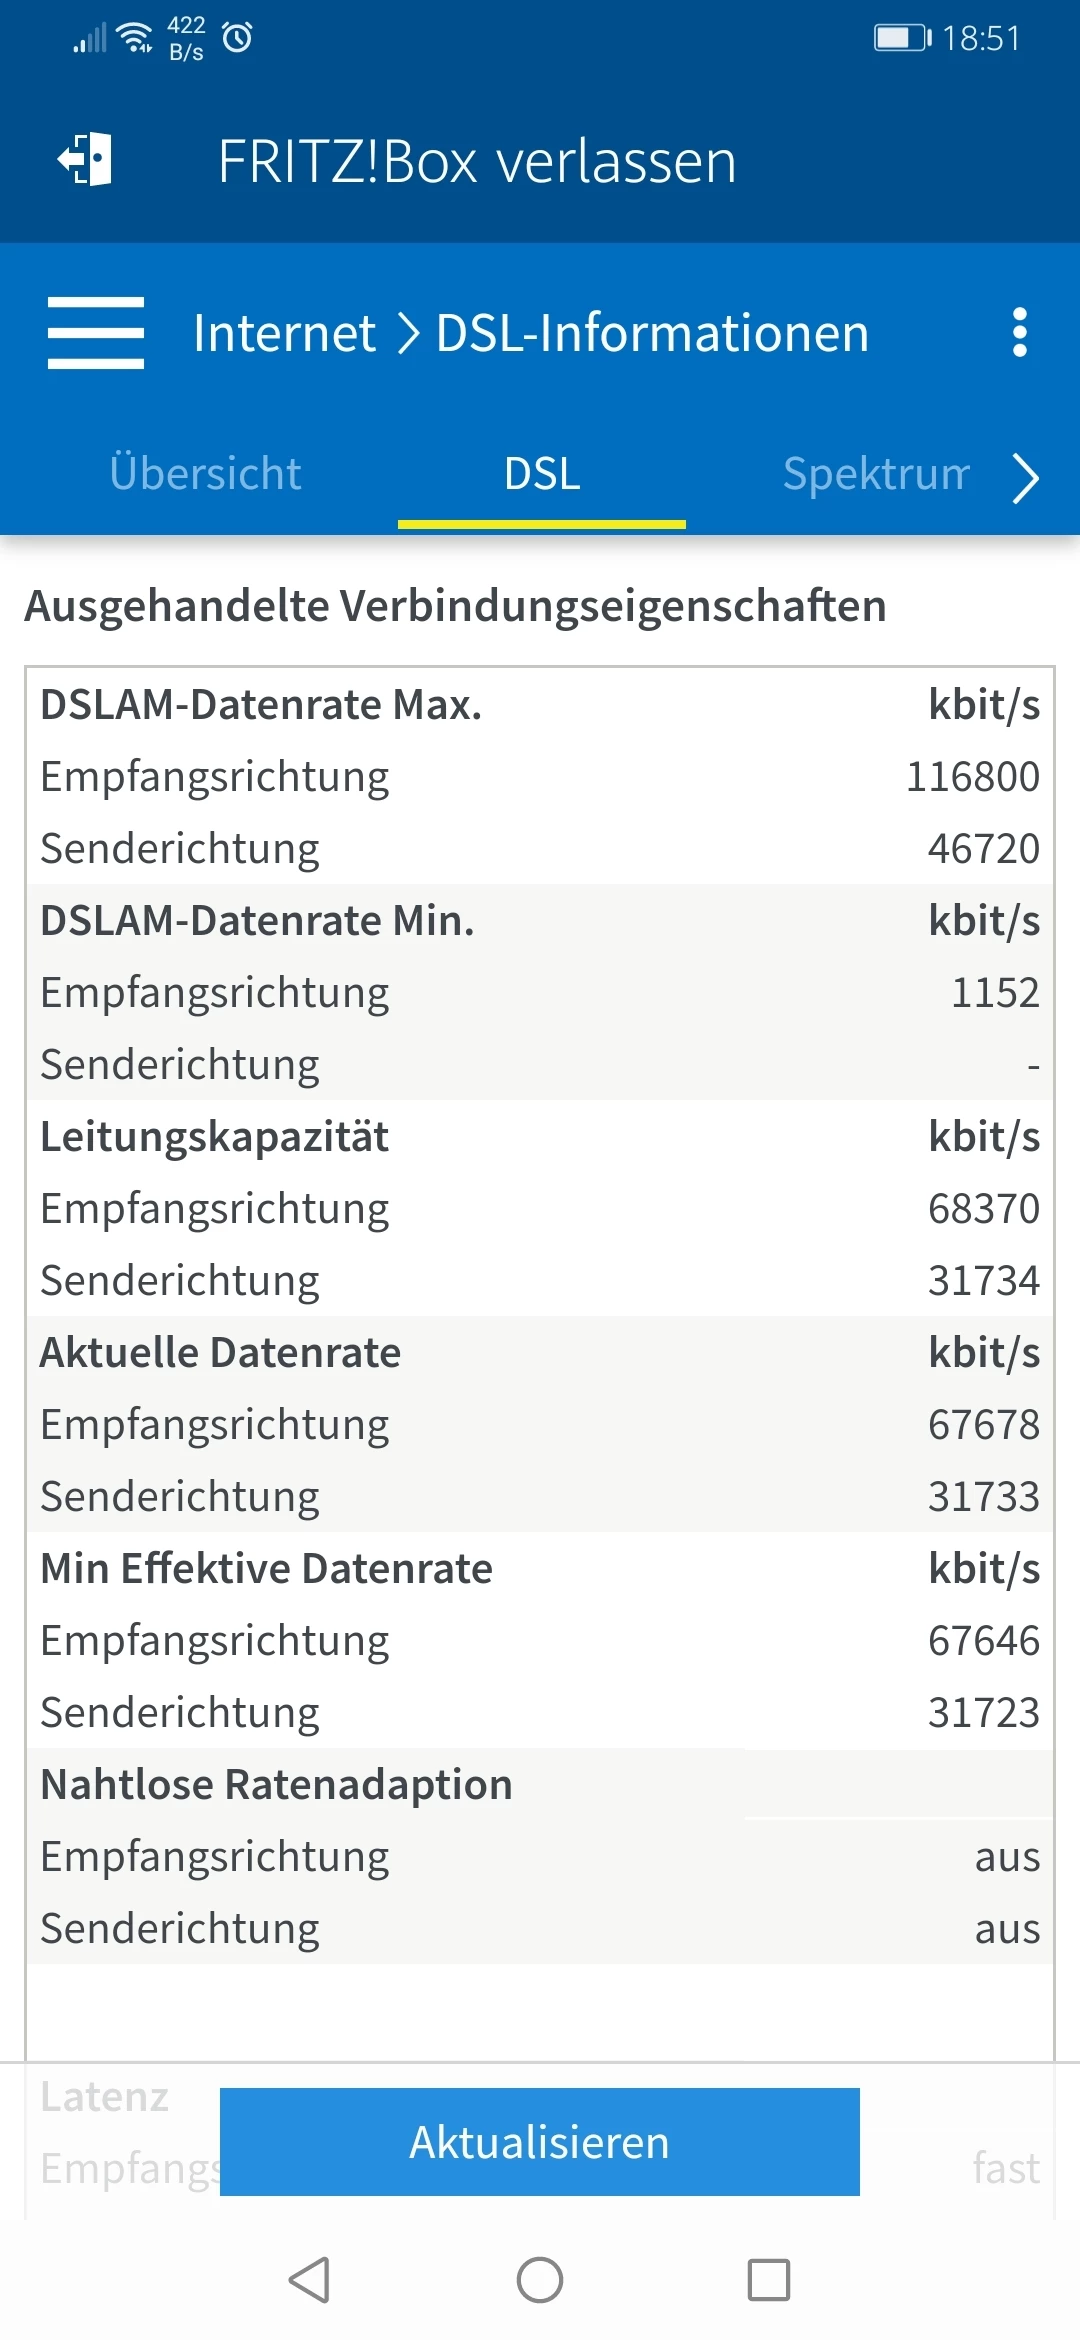The height and width of the screenshot is (2340, 1080).
Task: Tap the Aktualisieren button
Action: (540, 2142)
